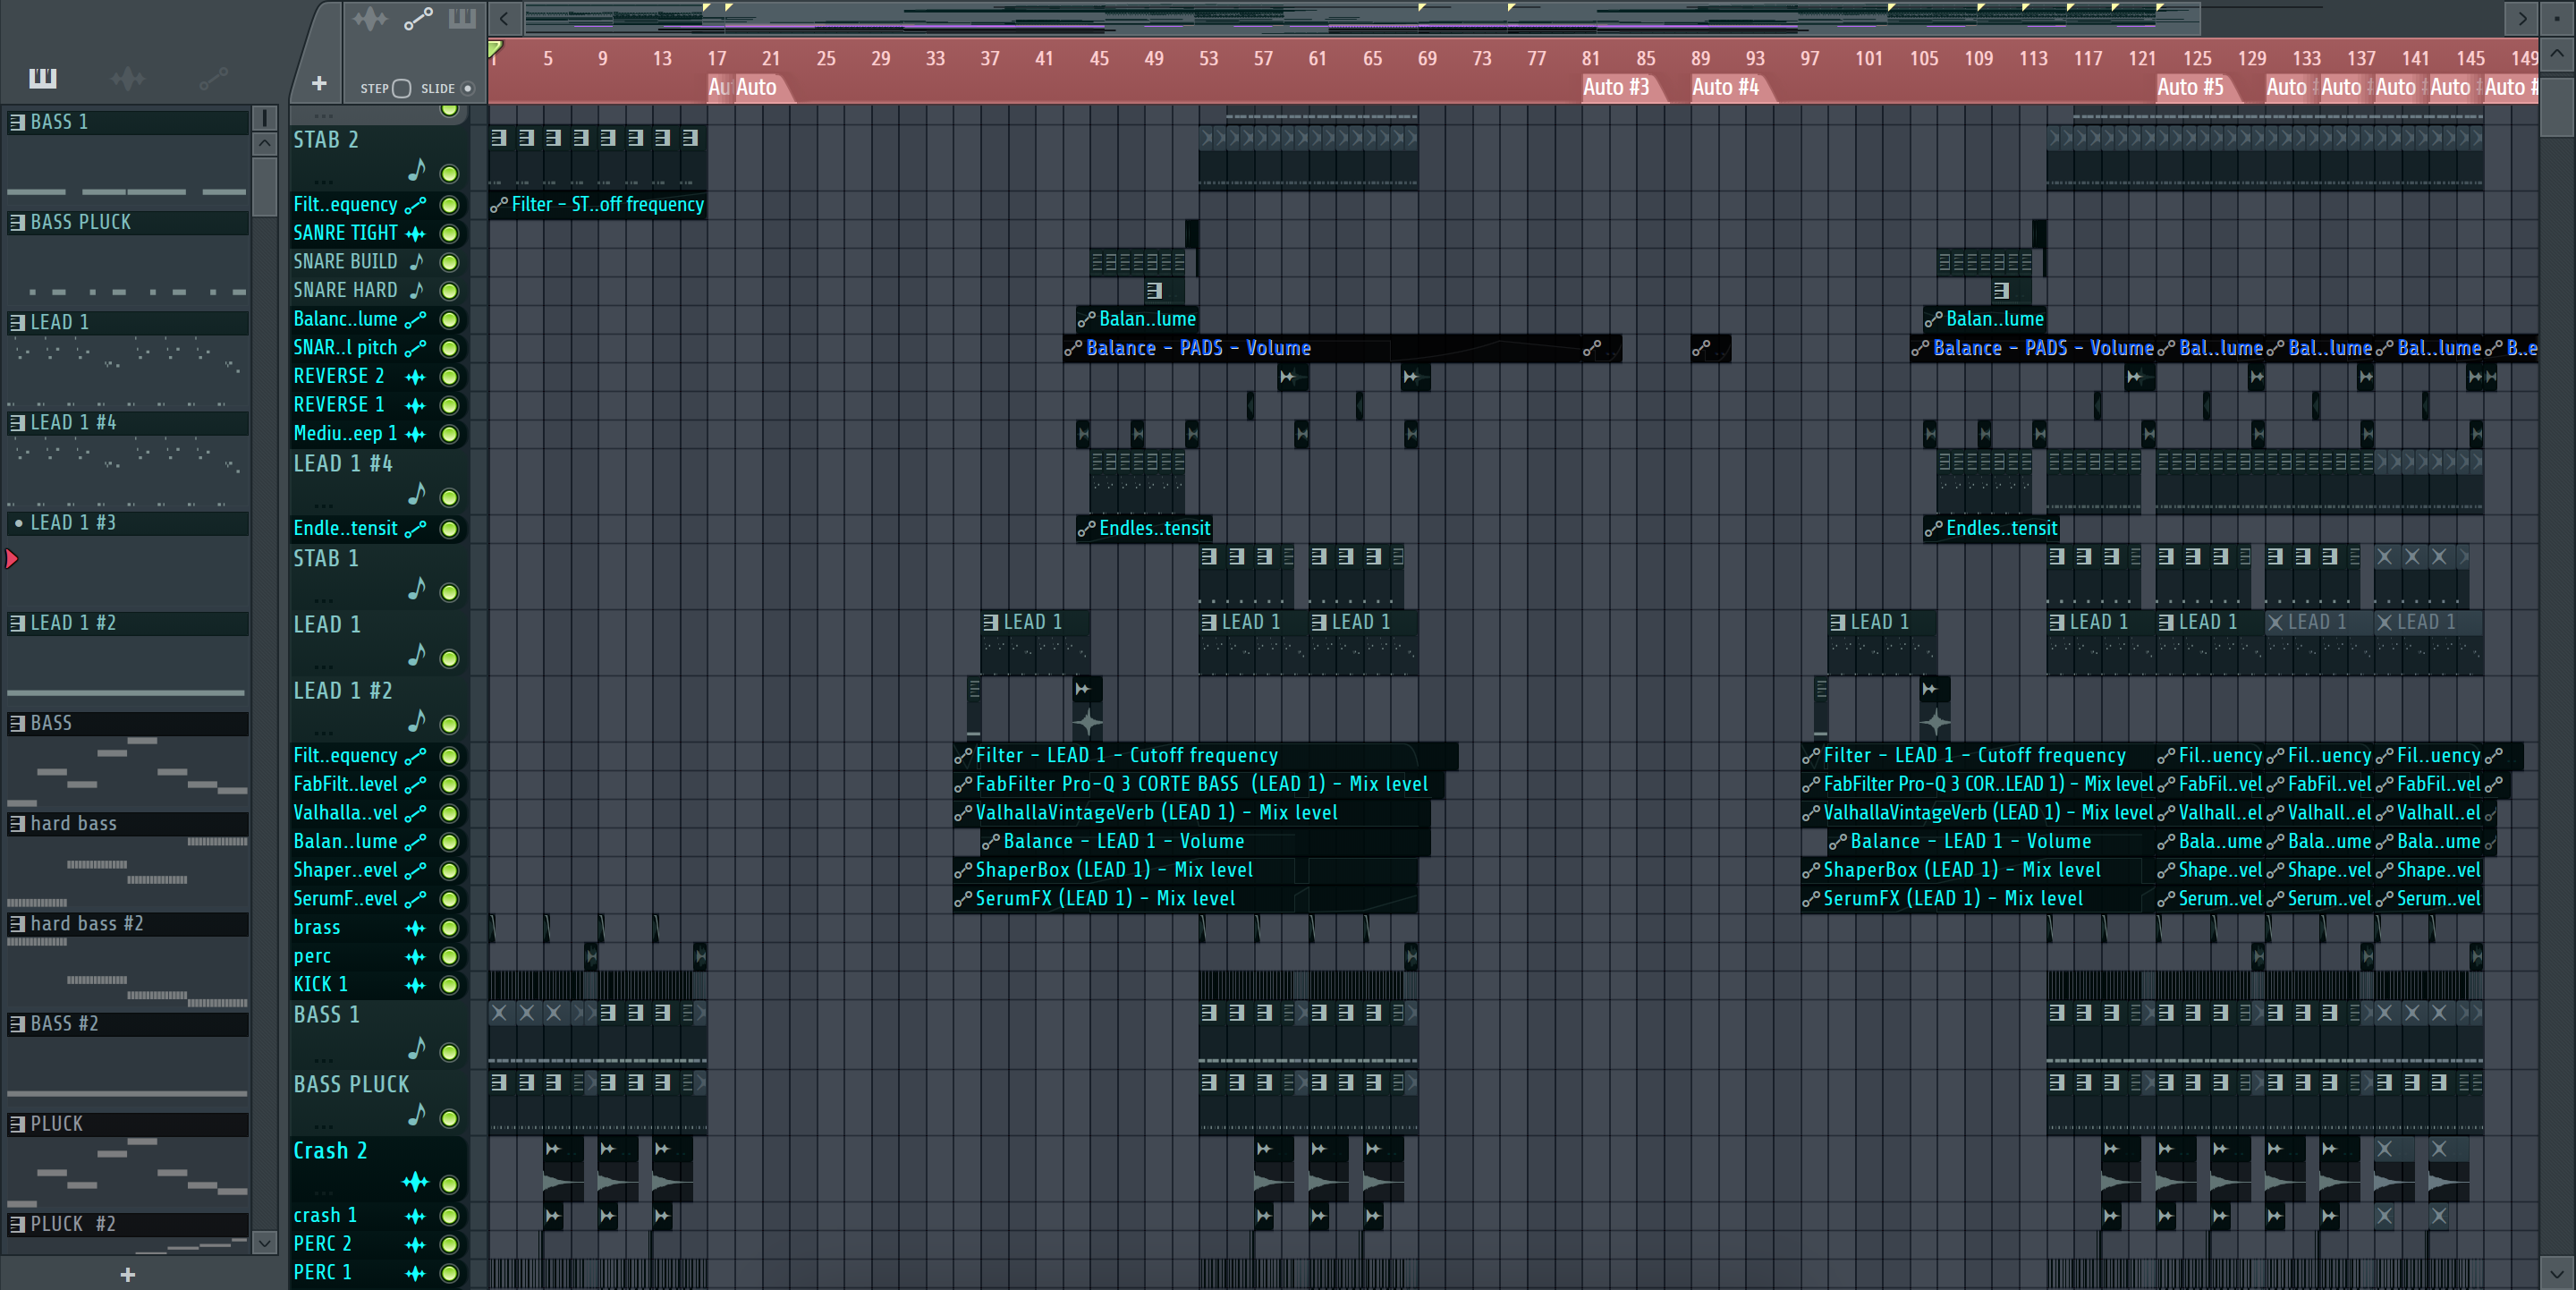Click waveform icon on REVERSE 1 track

[416, 405]
